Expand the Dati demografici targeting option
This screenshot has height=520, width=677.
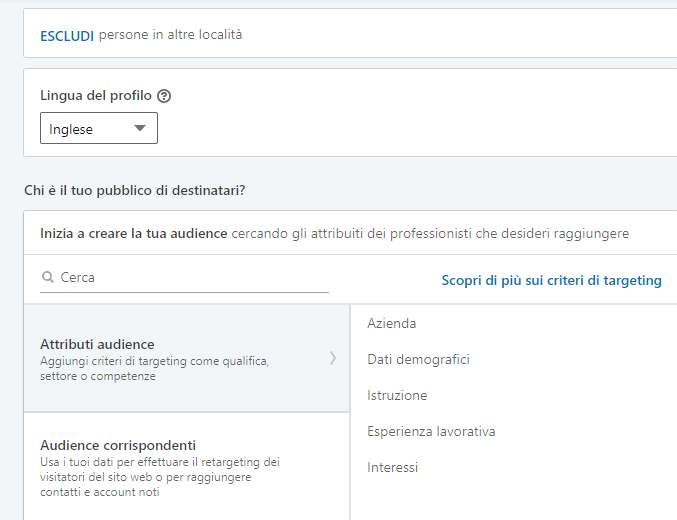(x=418, y=359)
